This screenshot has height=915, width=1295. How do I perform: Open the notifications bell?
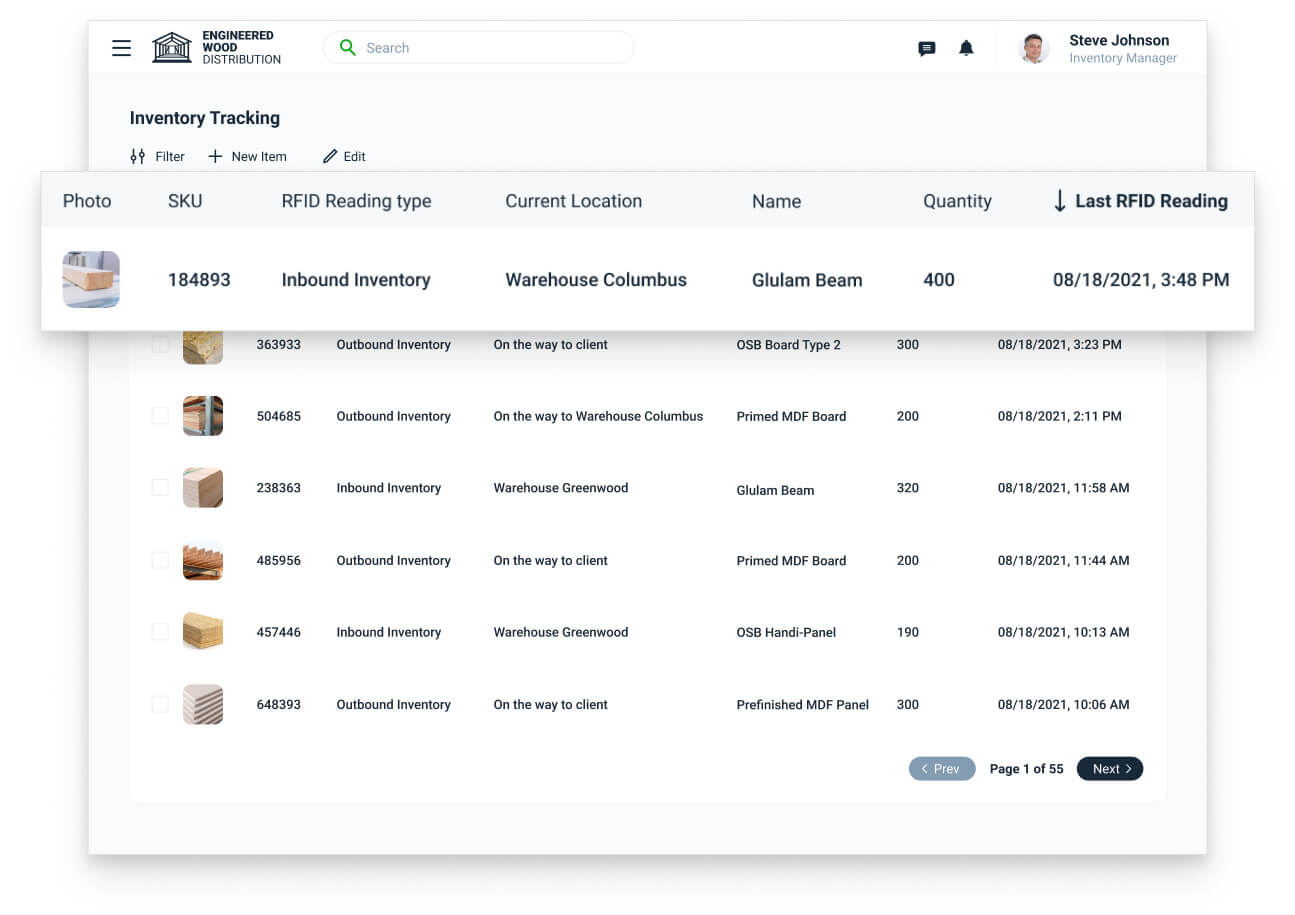click(x=966, y=48)
